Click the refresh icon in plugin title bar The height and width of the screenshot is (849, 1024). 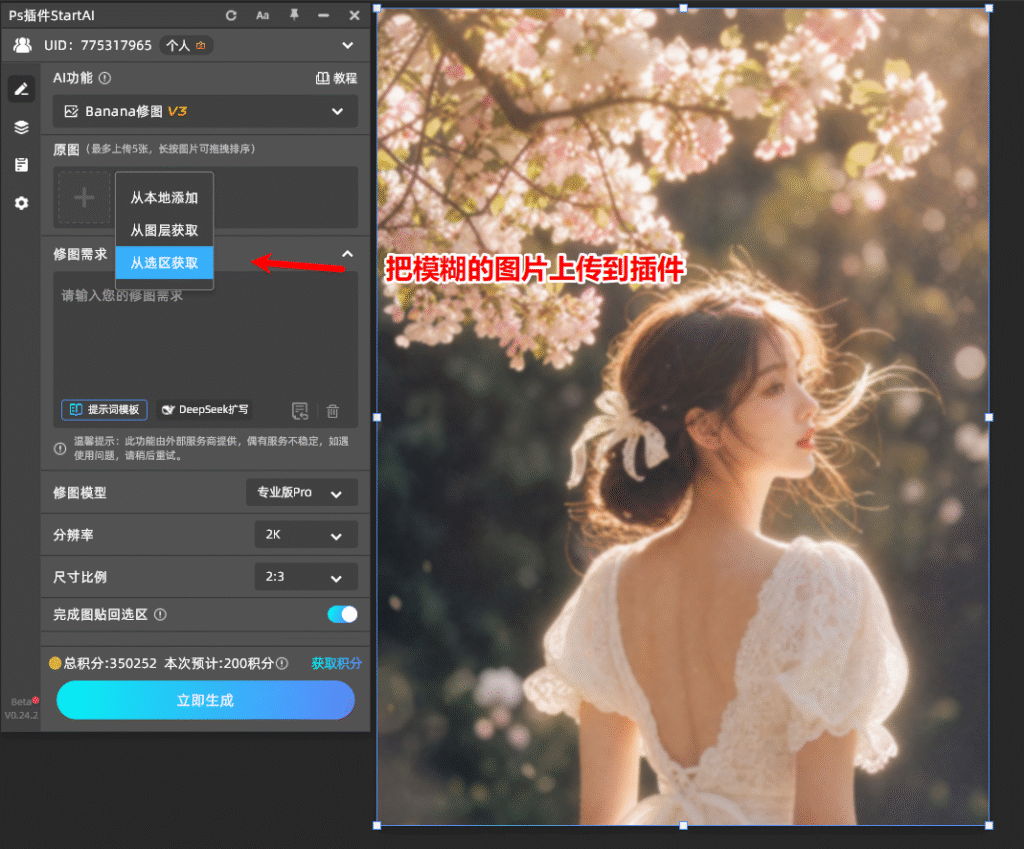(x=231, y=16)
